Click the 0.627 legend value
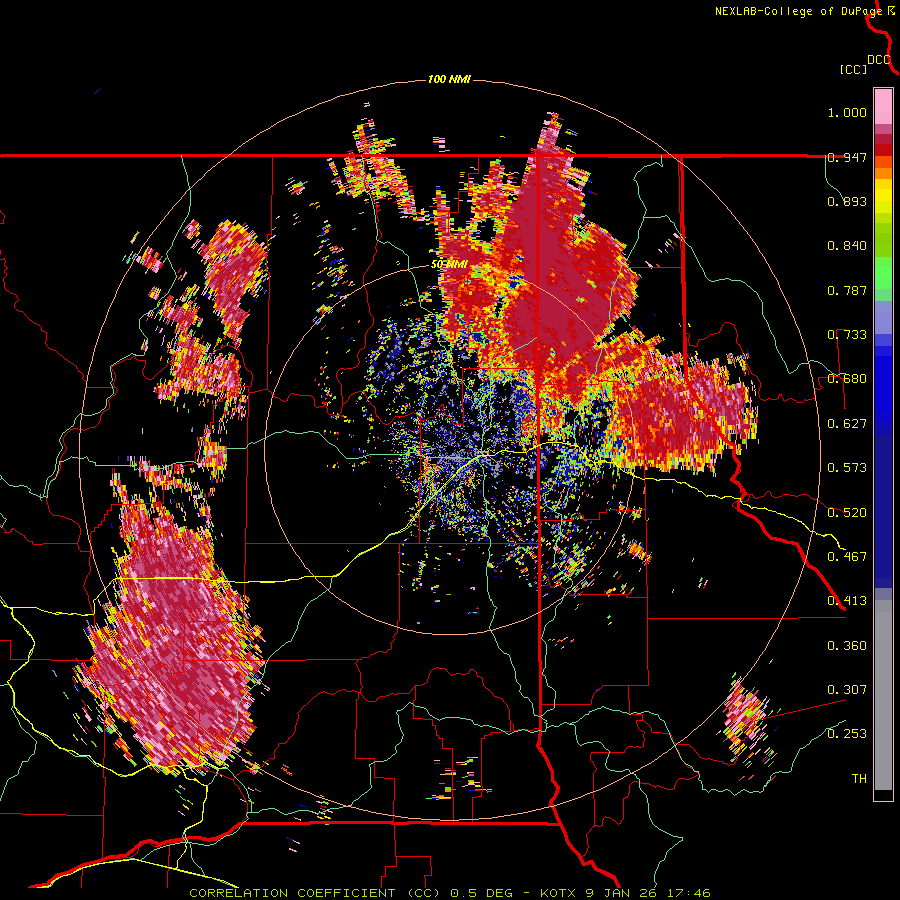This screenshot has height=900, width=900. (x=847, y=424)
